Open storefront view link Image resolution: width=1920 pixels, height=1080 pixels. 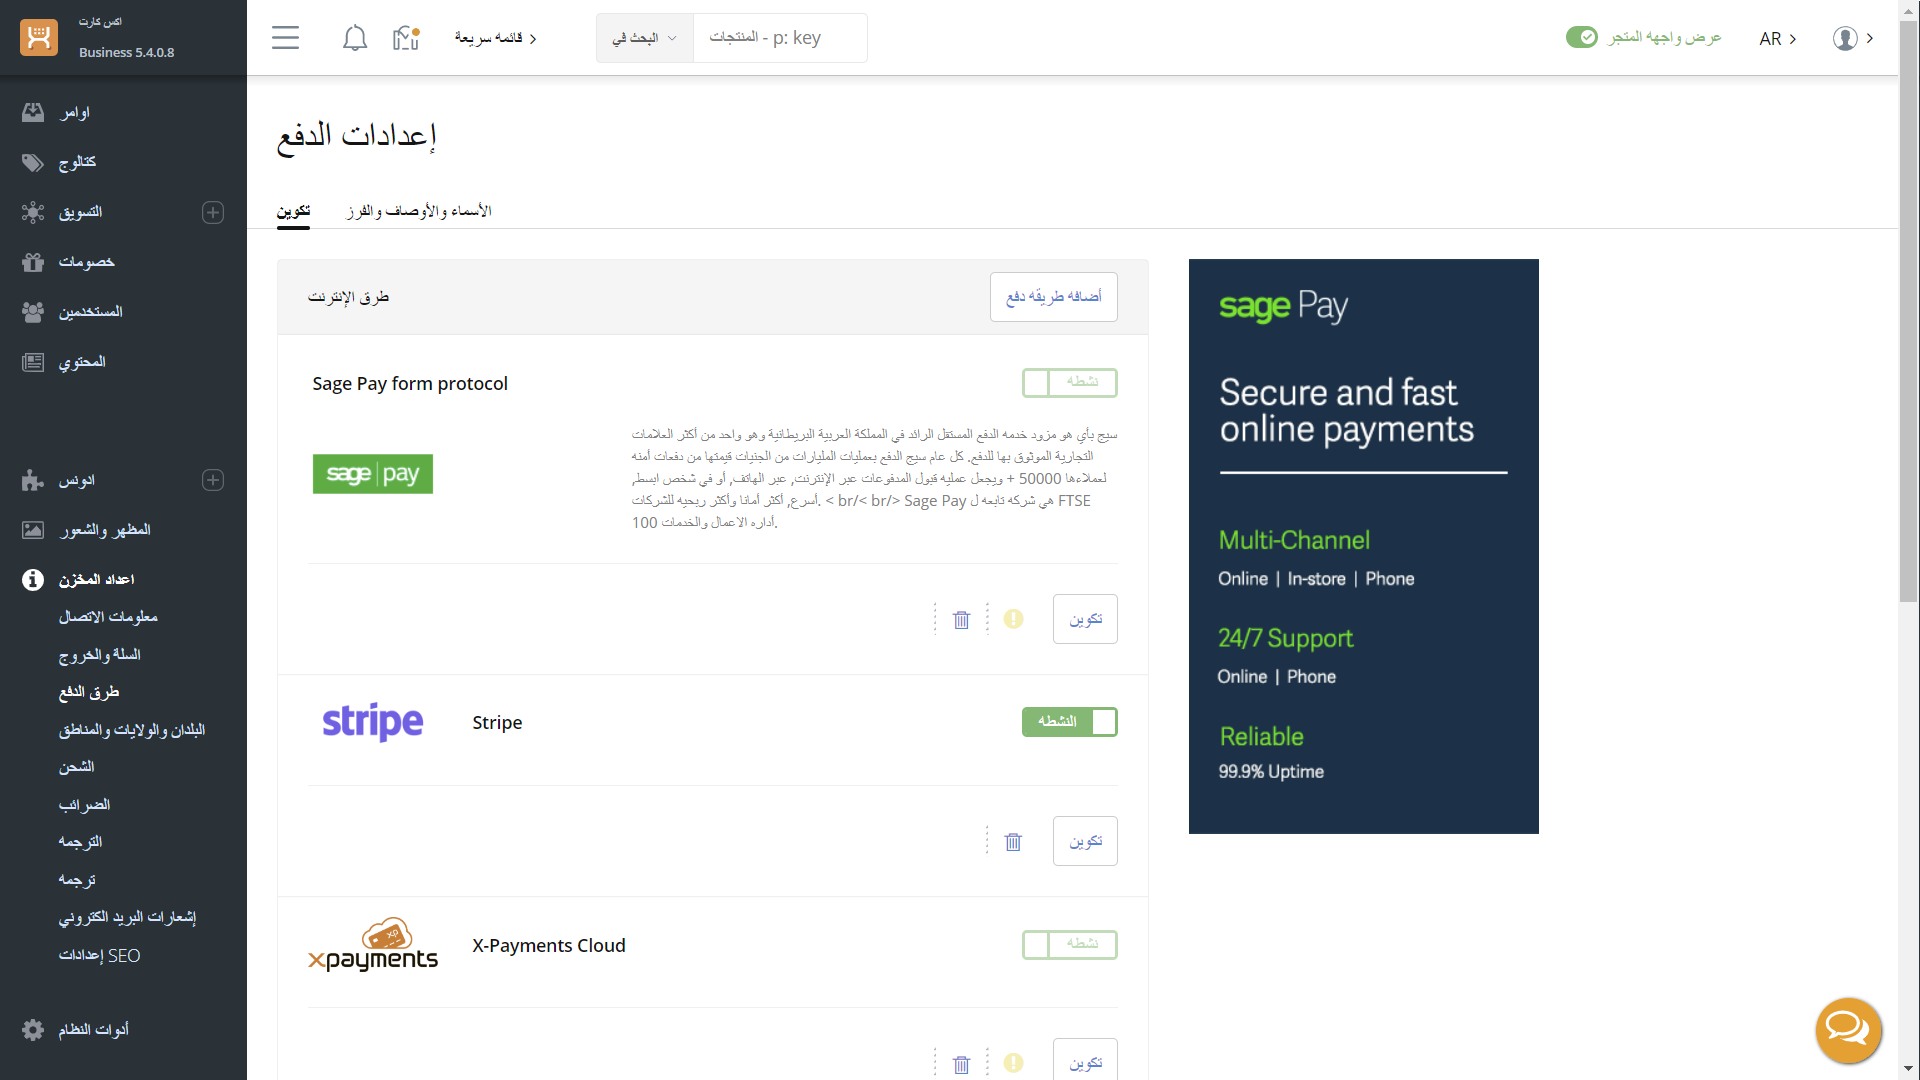coord(1664,37)
